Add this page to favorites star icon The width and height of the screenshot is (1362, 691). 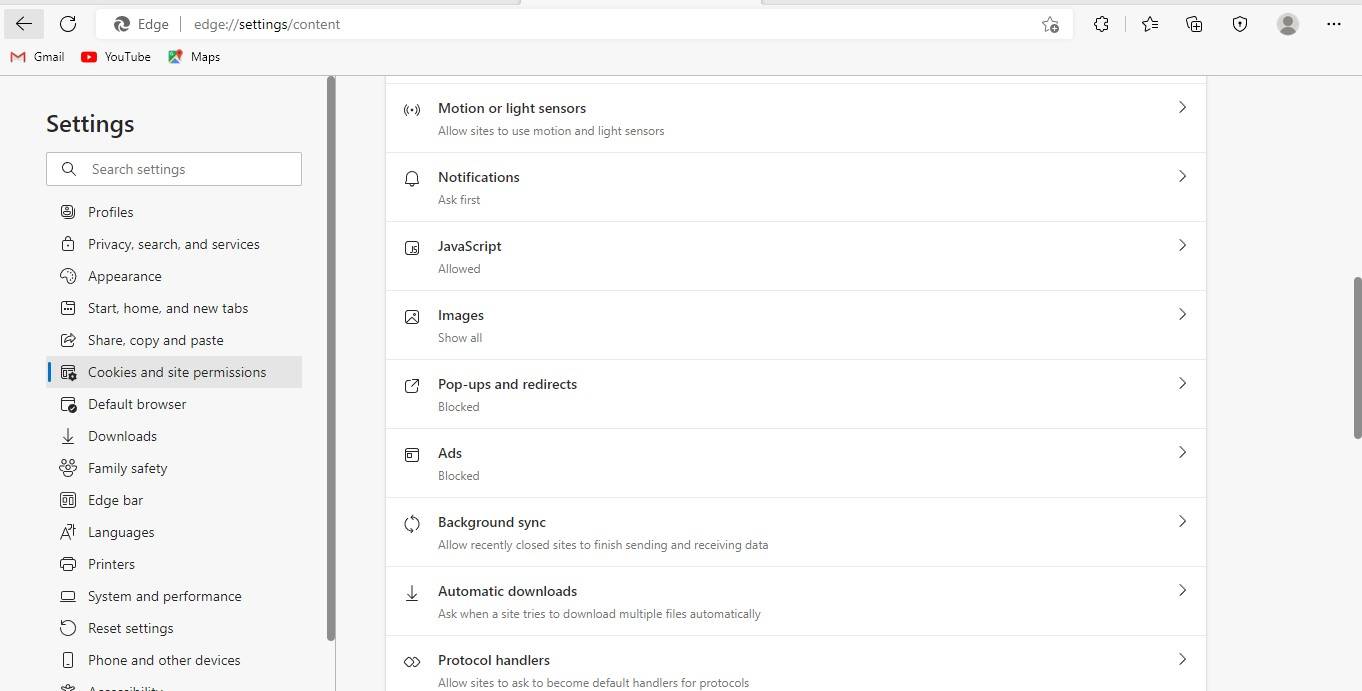(x=1050, y=25)
